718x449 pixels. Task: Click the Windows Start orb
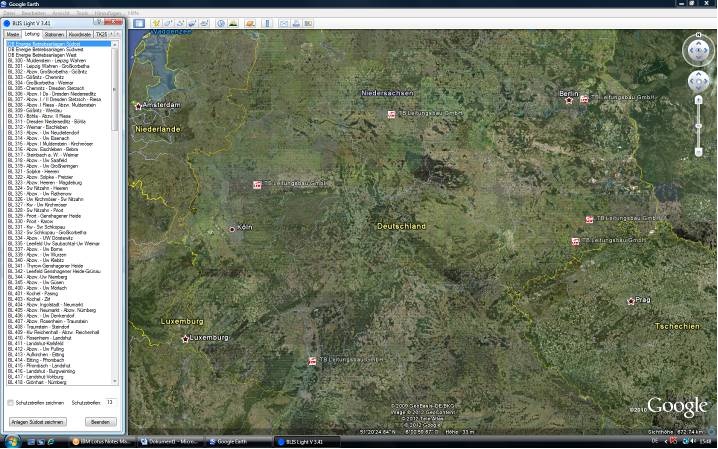tap(12, 442)
